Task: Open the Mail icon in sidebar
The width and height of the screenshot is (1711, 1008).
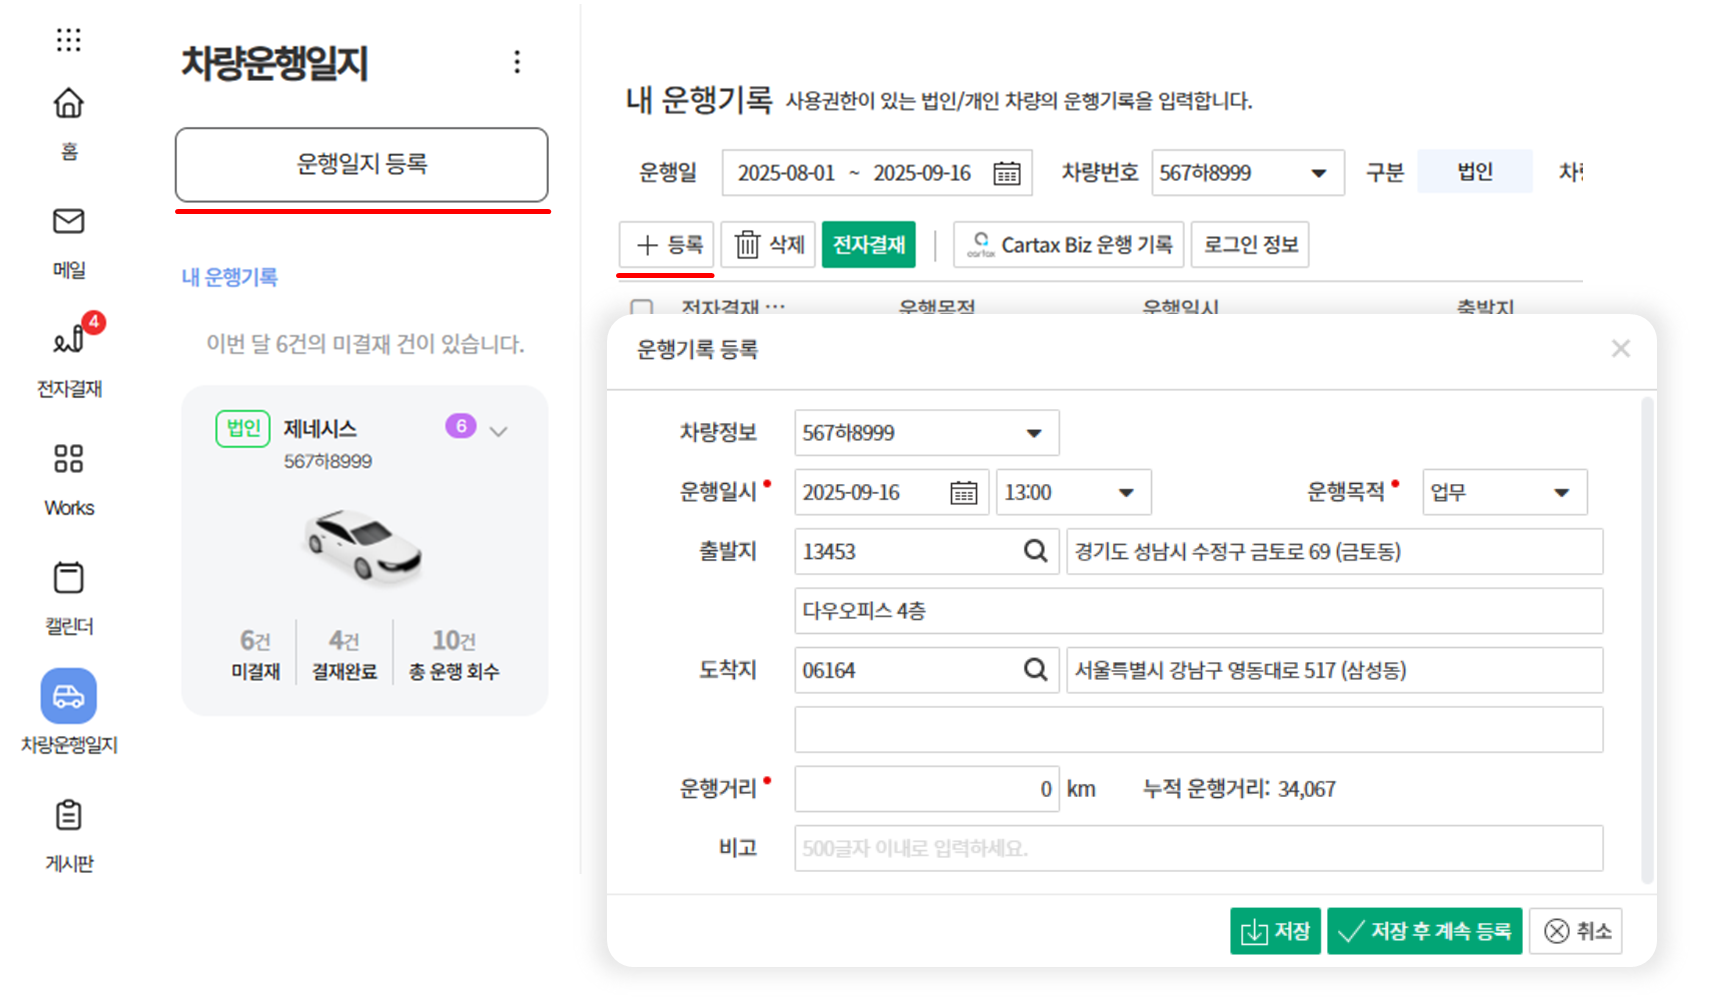Action: tap(68, 222)
